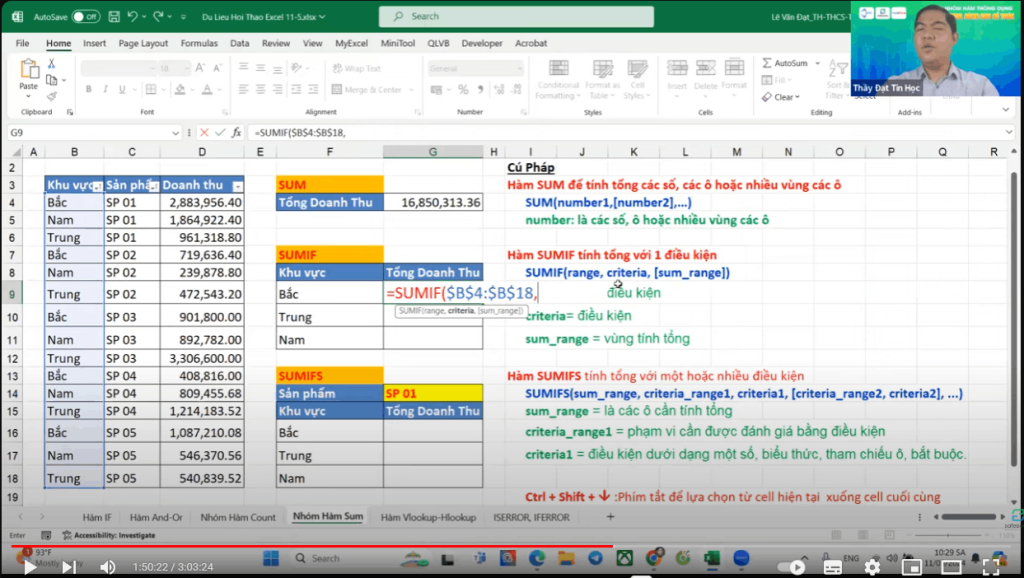The width and height of the screenshot is (1024, 578).
Task: Click the AutoSum sigma icon
Action: click(x=767, y=63)
